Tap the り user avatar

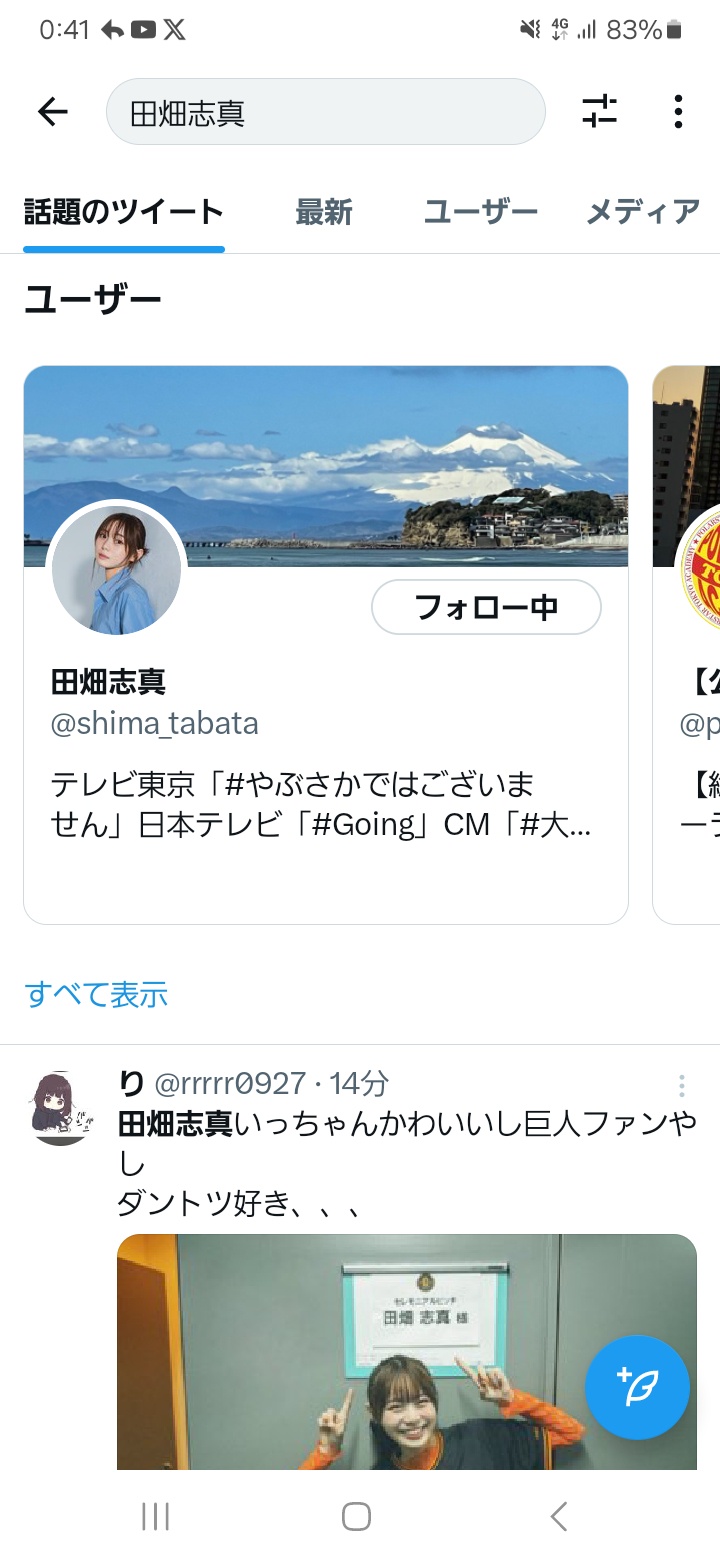tap(60, 1107)
